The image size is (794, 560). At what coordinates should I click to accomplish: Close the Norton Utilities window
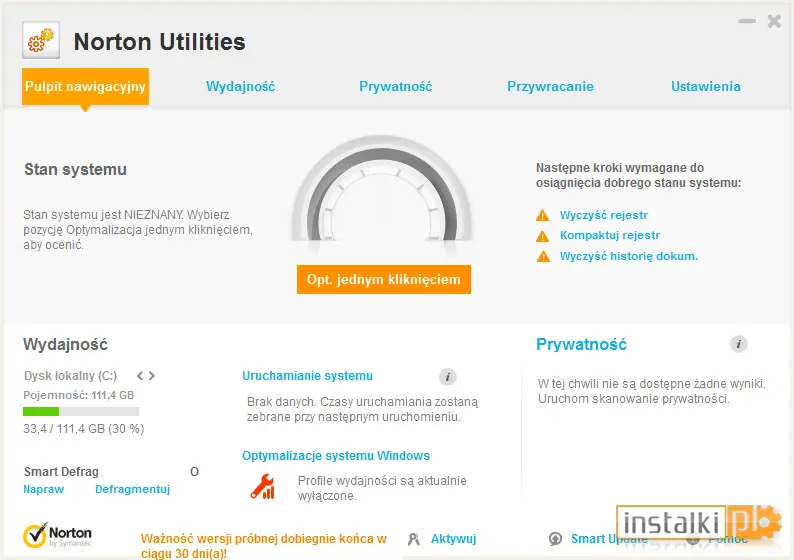click(x=774, y=21)
